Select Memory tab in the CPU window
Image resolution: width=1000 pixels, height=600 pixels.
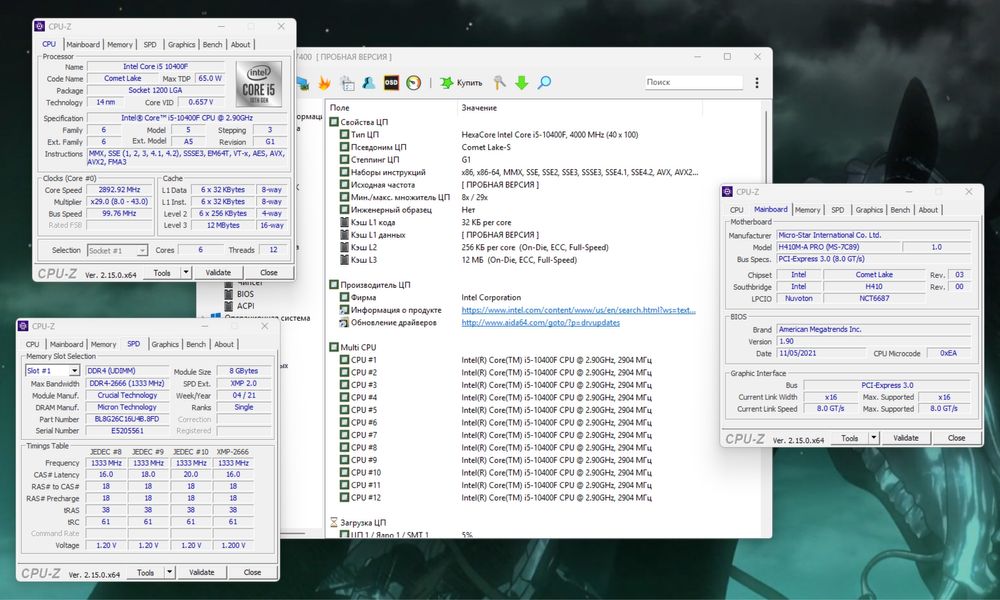pyautogui.click(x=120, y=45)
